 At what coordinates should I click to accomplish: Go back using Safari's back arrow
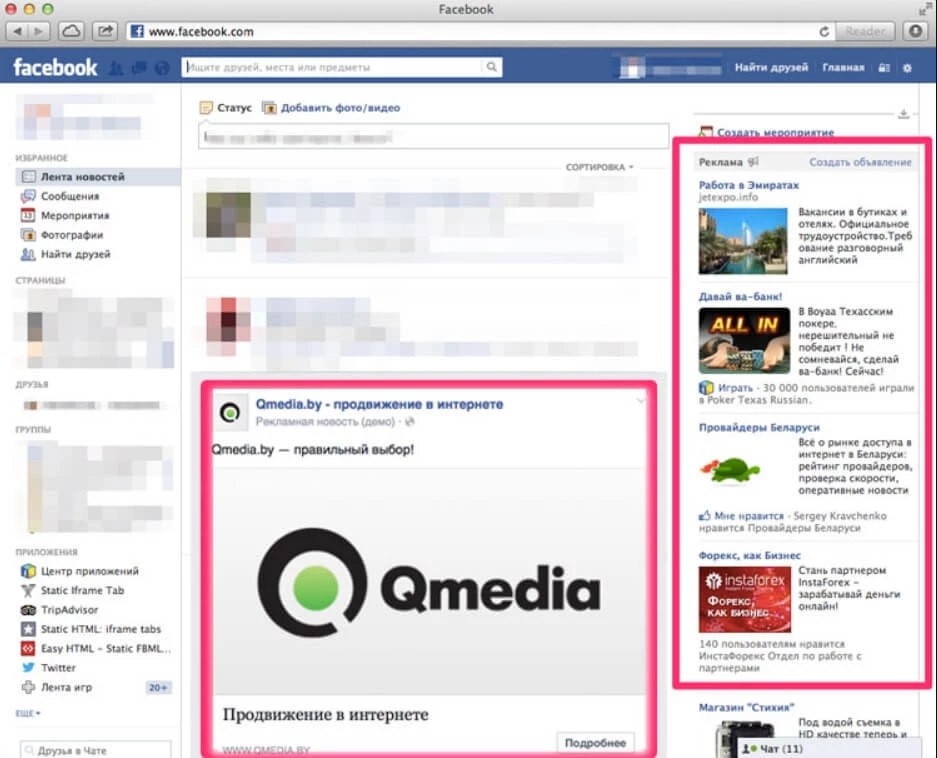tap(17, 31)
